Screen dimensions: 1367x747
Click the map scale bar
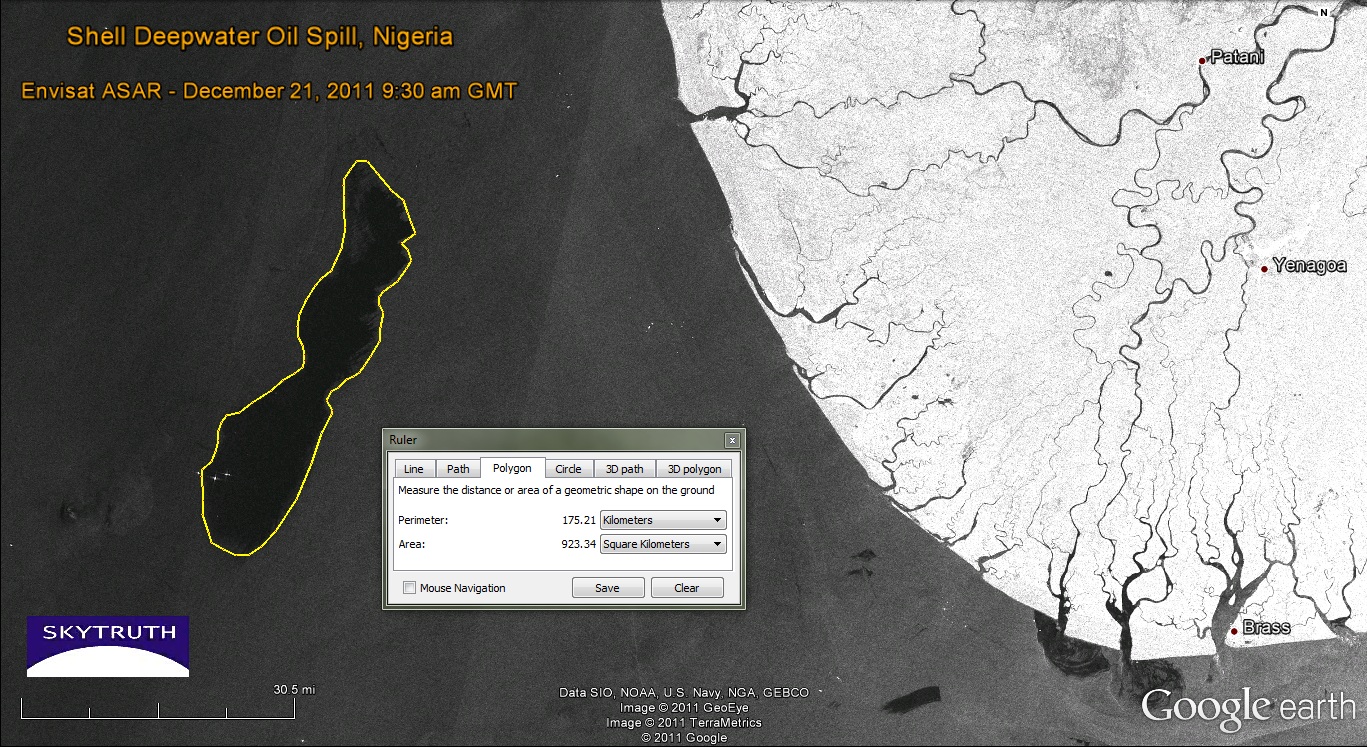[158, 710]
